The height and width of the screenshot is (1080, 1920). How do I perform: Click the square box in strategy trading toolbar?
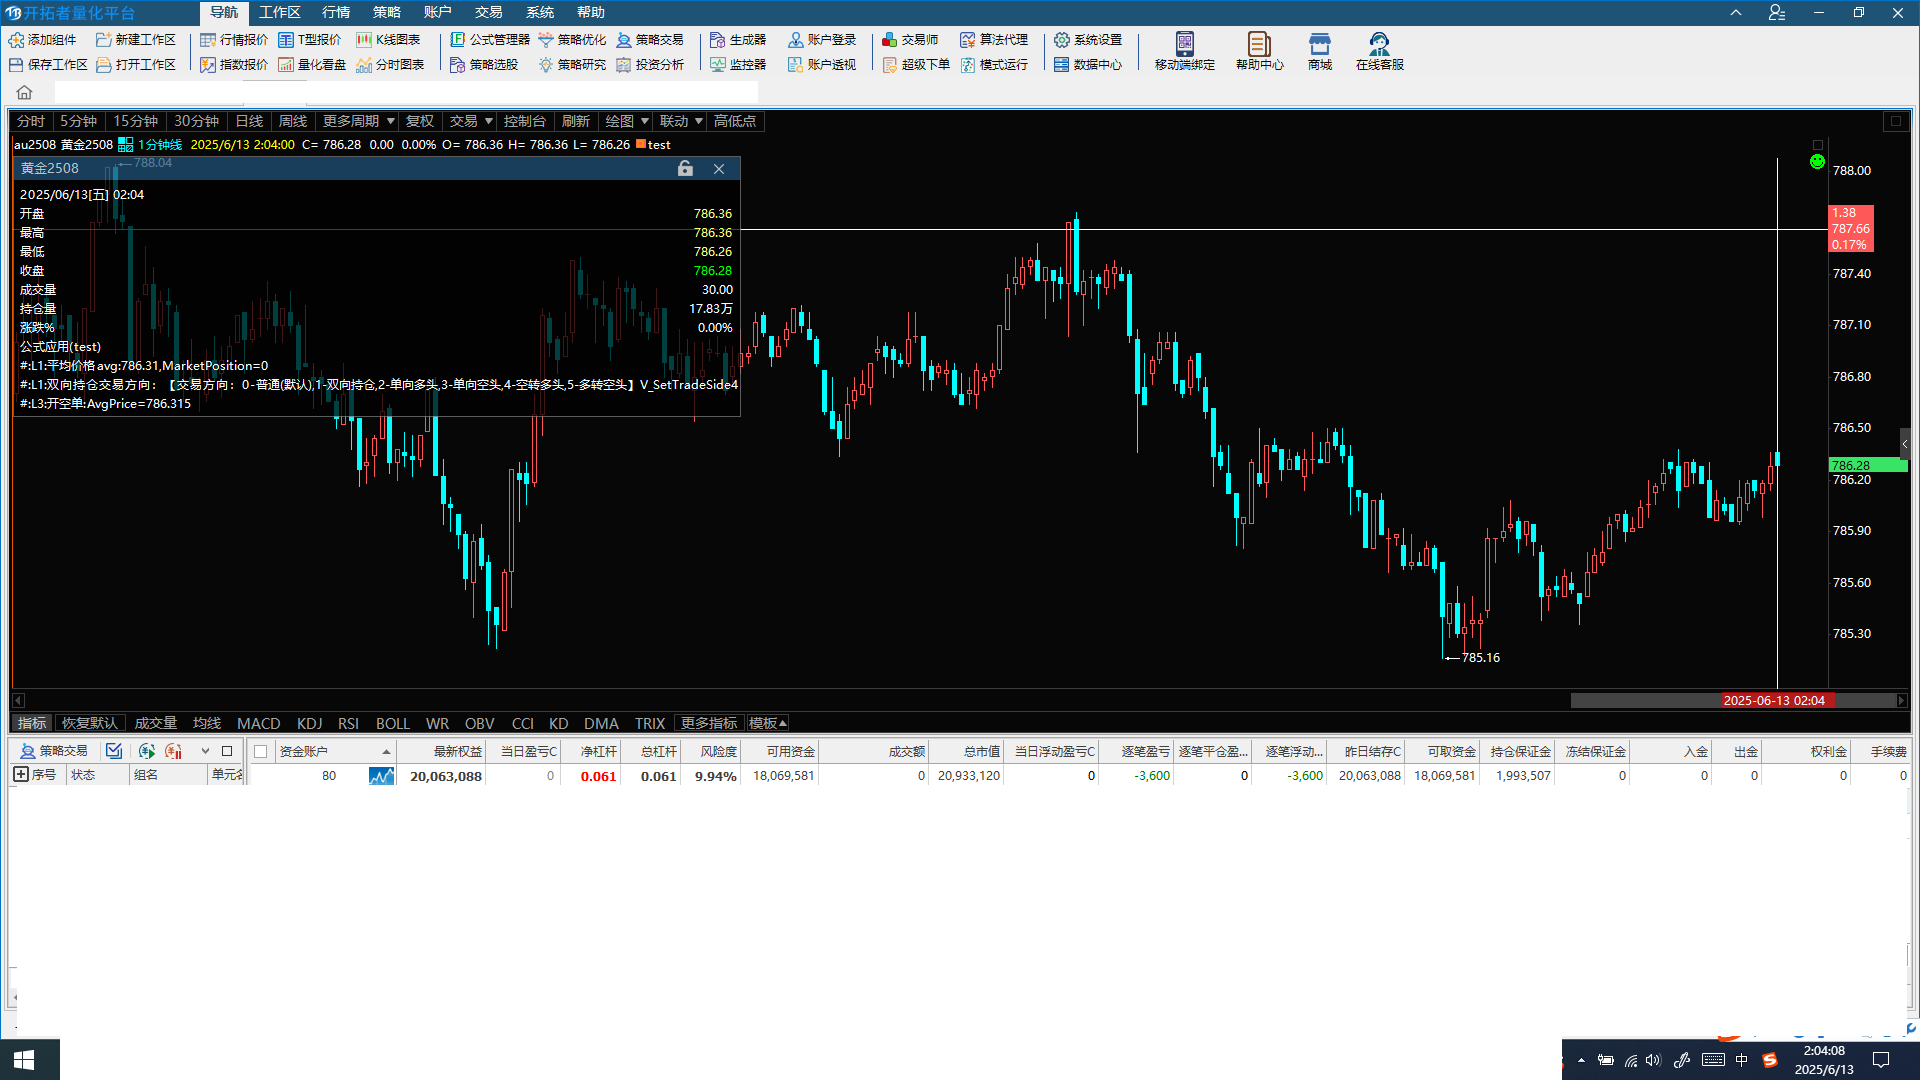(227, 751)
